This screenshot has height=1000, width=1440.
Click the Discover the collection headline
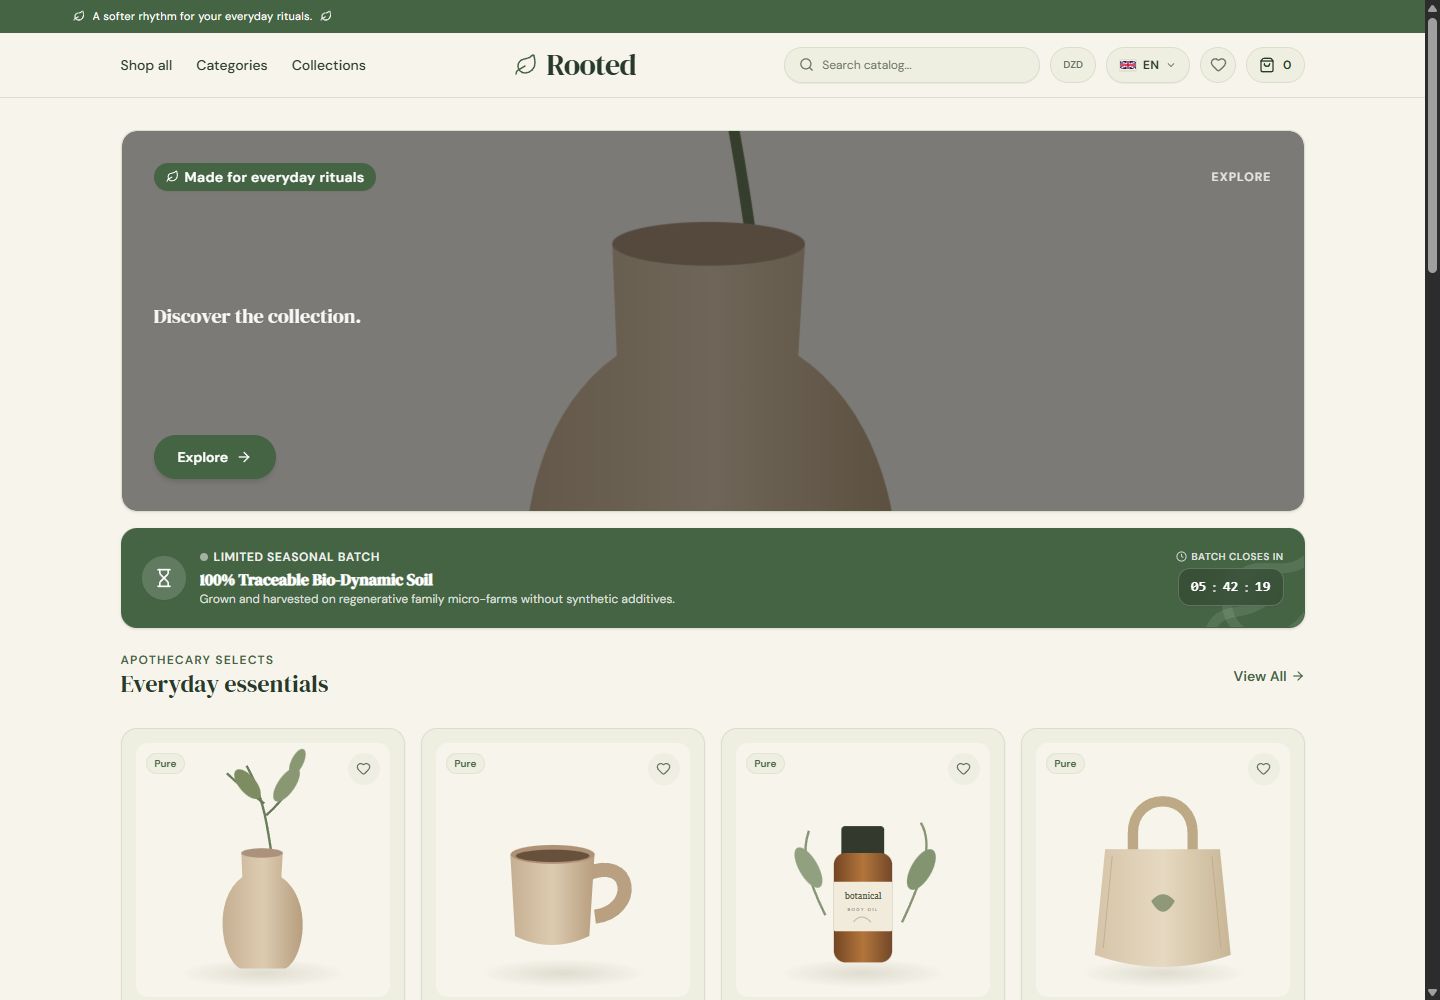click(257, 316)
